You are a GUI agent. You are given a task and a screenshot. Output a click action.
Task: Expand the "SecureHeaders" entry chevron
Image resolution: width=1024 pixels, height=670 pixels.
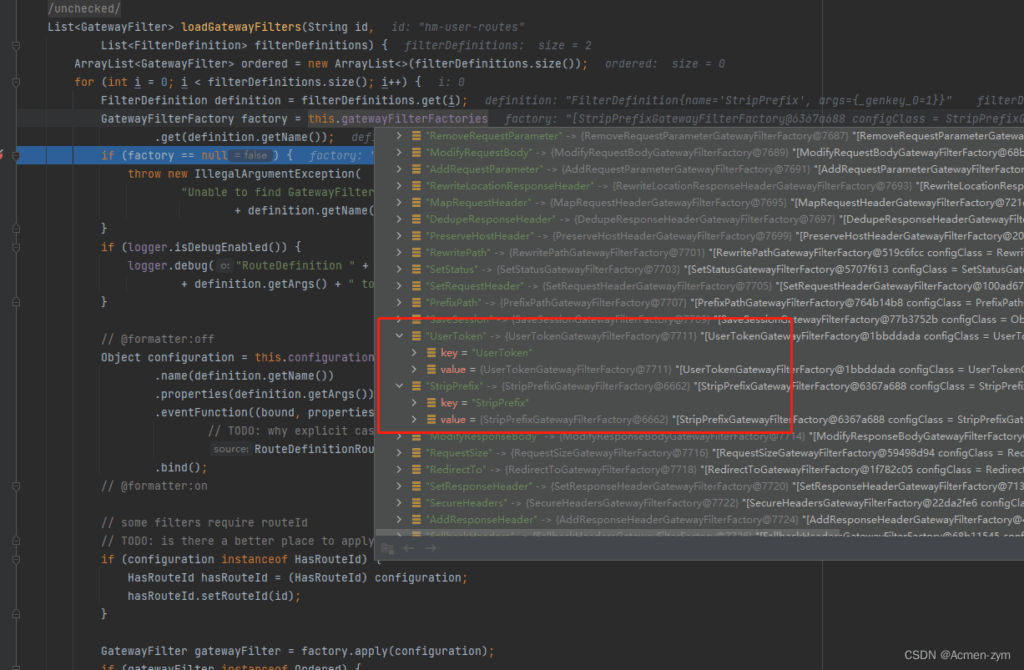398,503
